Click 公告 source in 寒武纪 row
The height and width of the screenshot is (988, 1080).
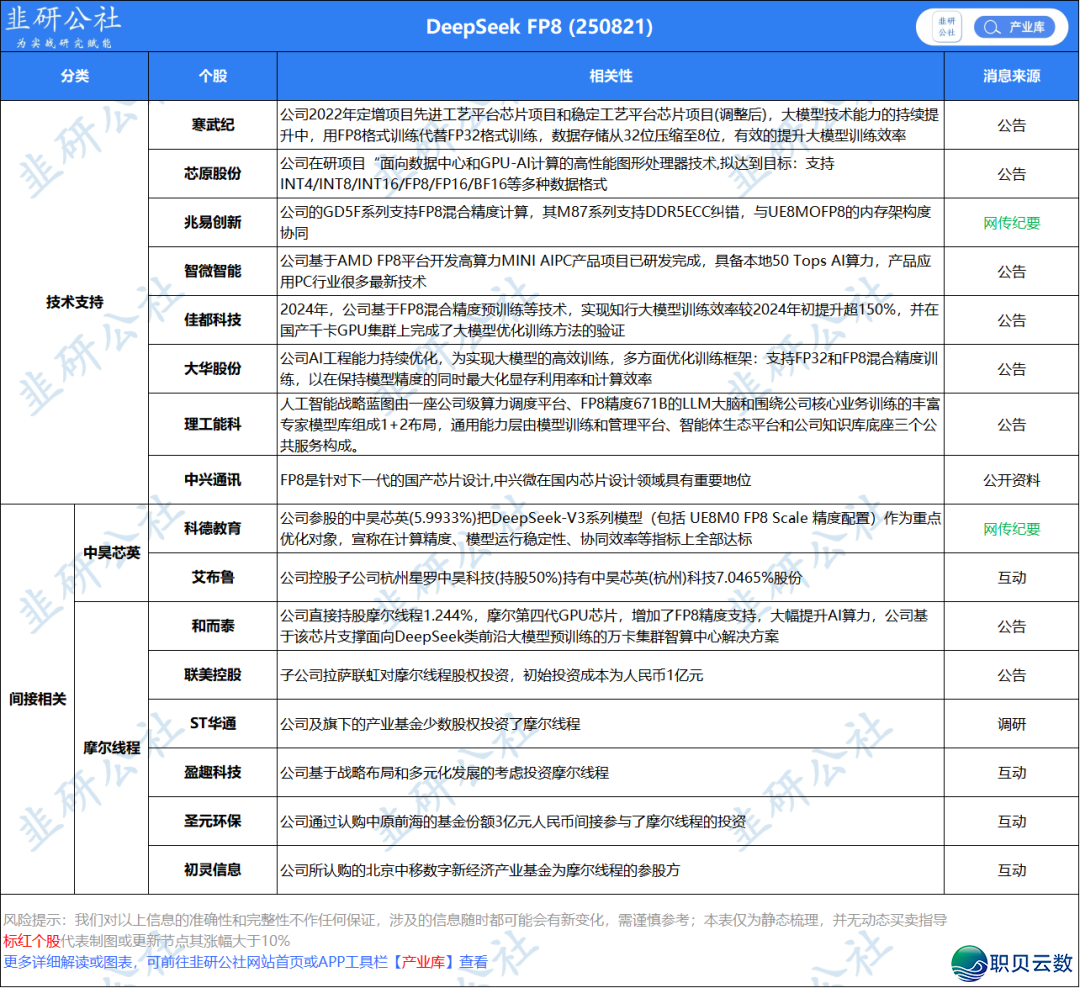click(x=1011, y=125)
